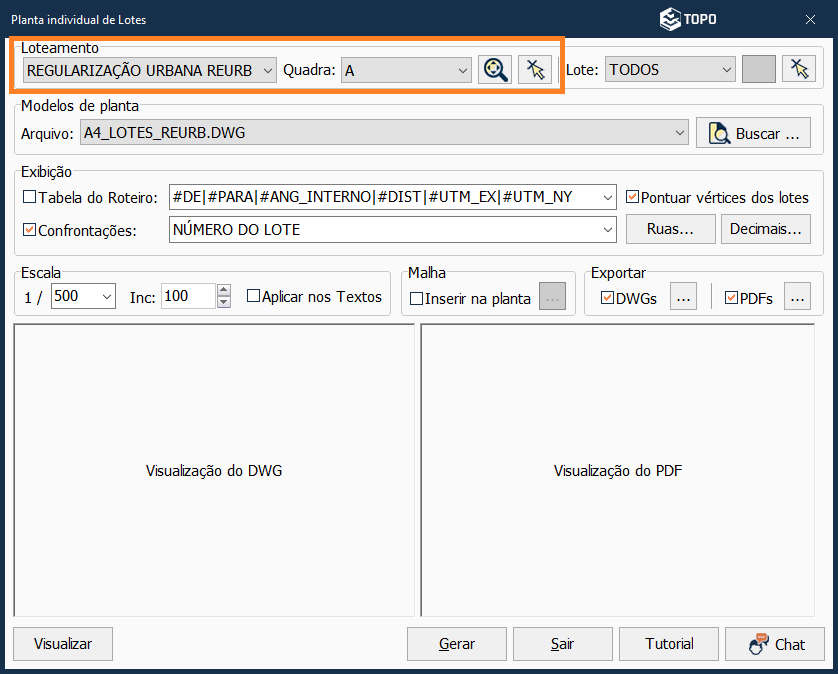The width and height of the screenshot is (838, 674).
Task: Click the cursor pick icon beside Lote swatch
Action: click(x=798, y=69)
